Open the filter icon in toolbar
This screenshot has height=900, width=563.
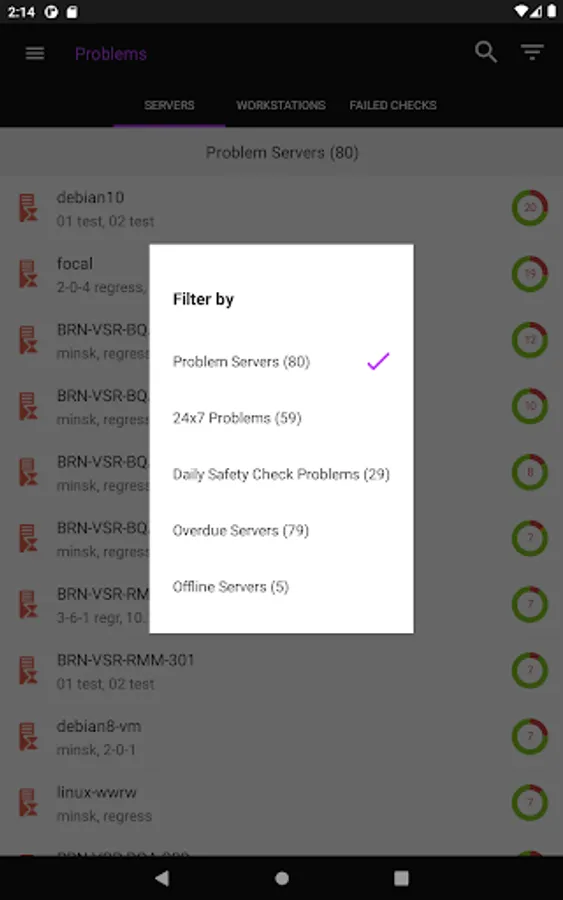[532, 52]
